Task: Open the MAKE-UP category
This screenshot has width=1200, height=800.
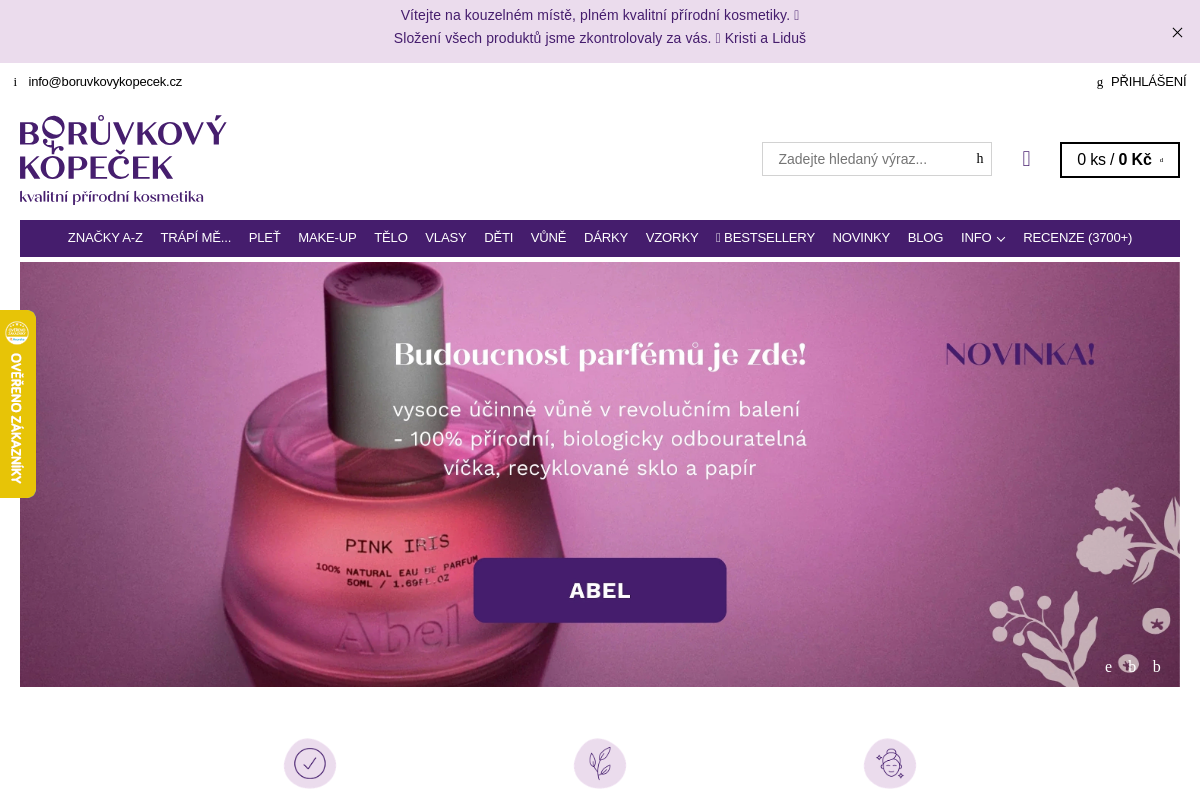Action: click(x=327, y=238)
